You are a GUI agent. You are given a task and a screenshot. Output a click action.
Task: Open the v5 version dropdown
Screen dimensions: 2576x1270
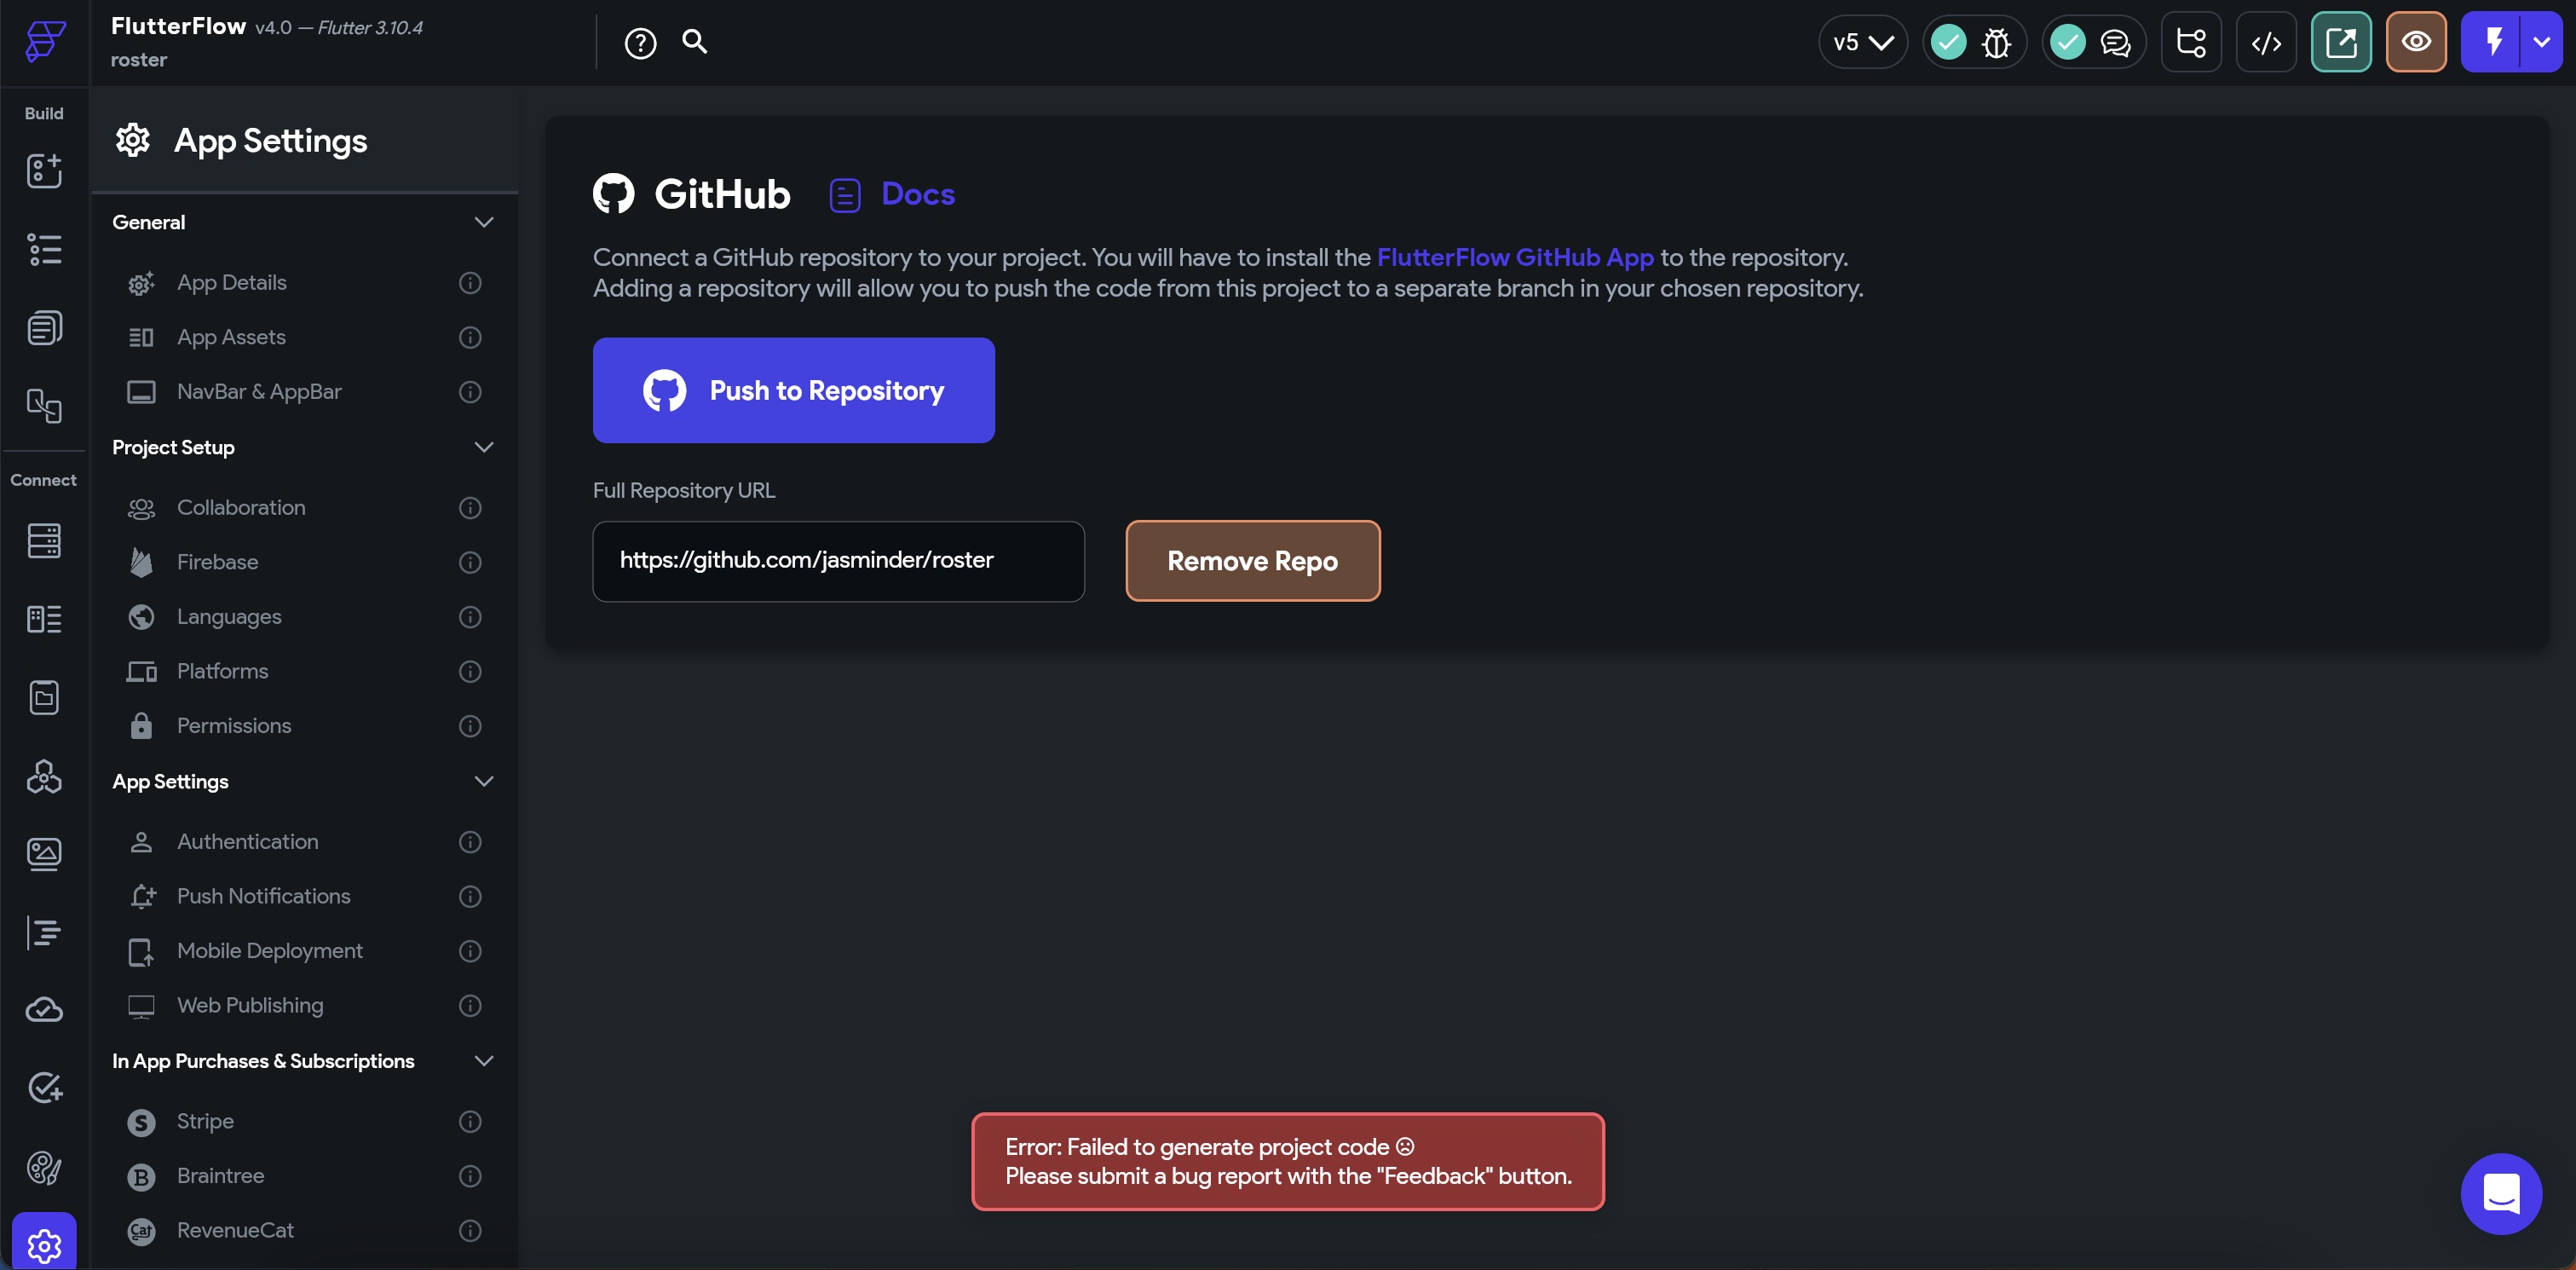(1862, 41)
